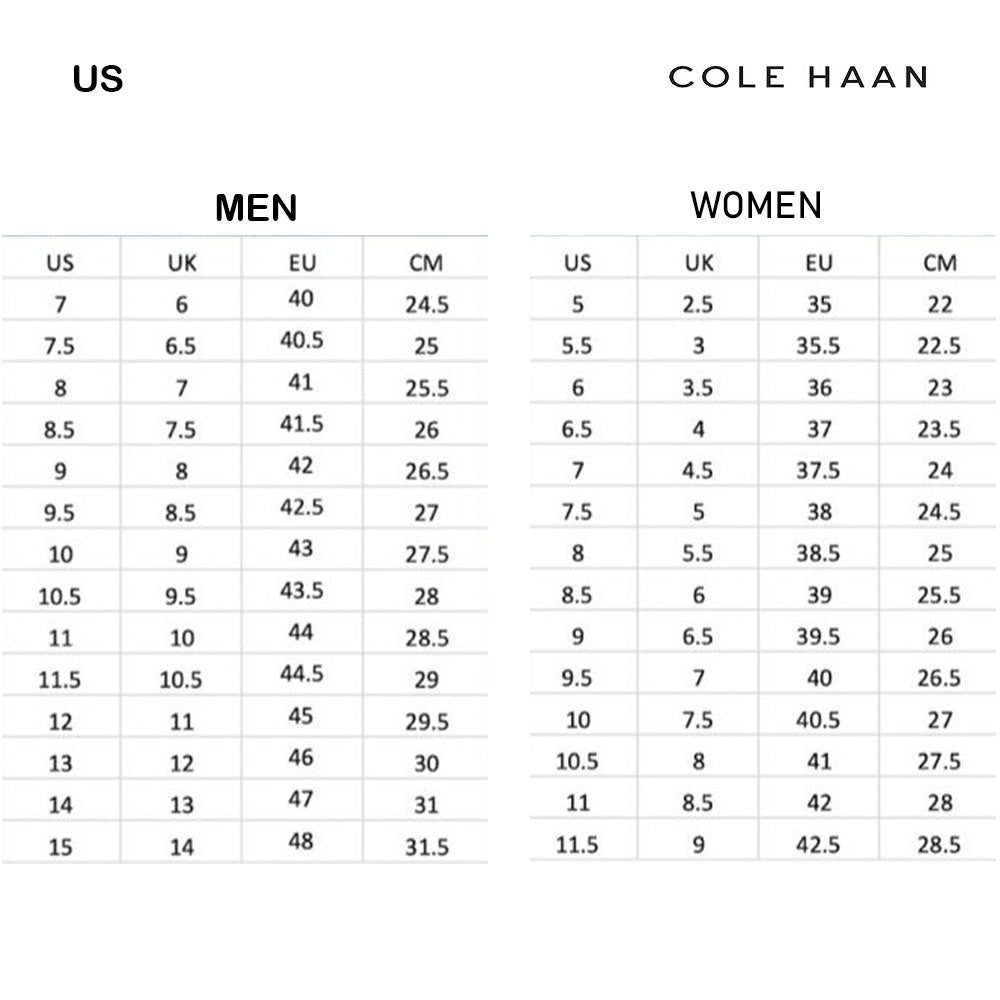1000x1000 pixels.
Task: Click men's 31.5 CM cell
Action: [x=426, y=847]
